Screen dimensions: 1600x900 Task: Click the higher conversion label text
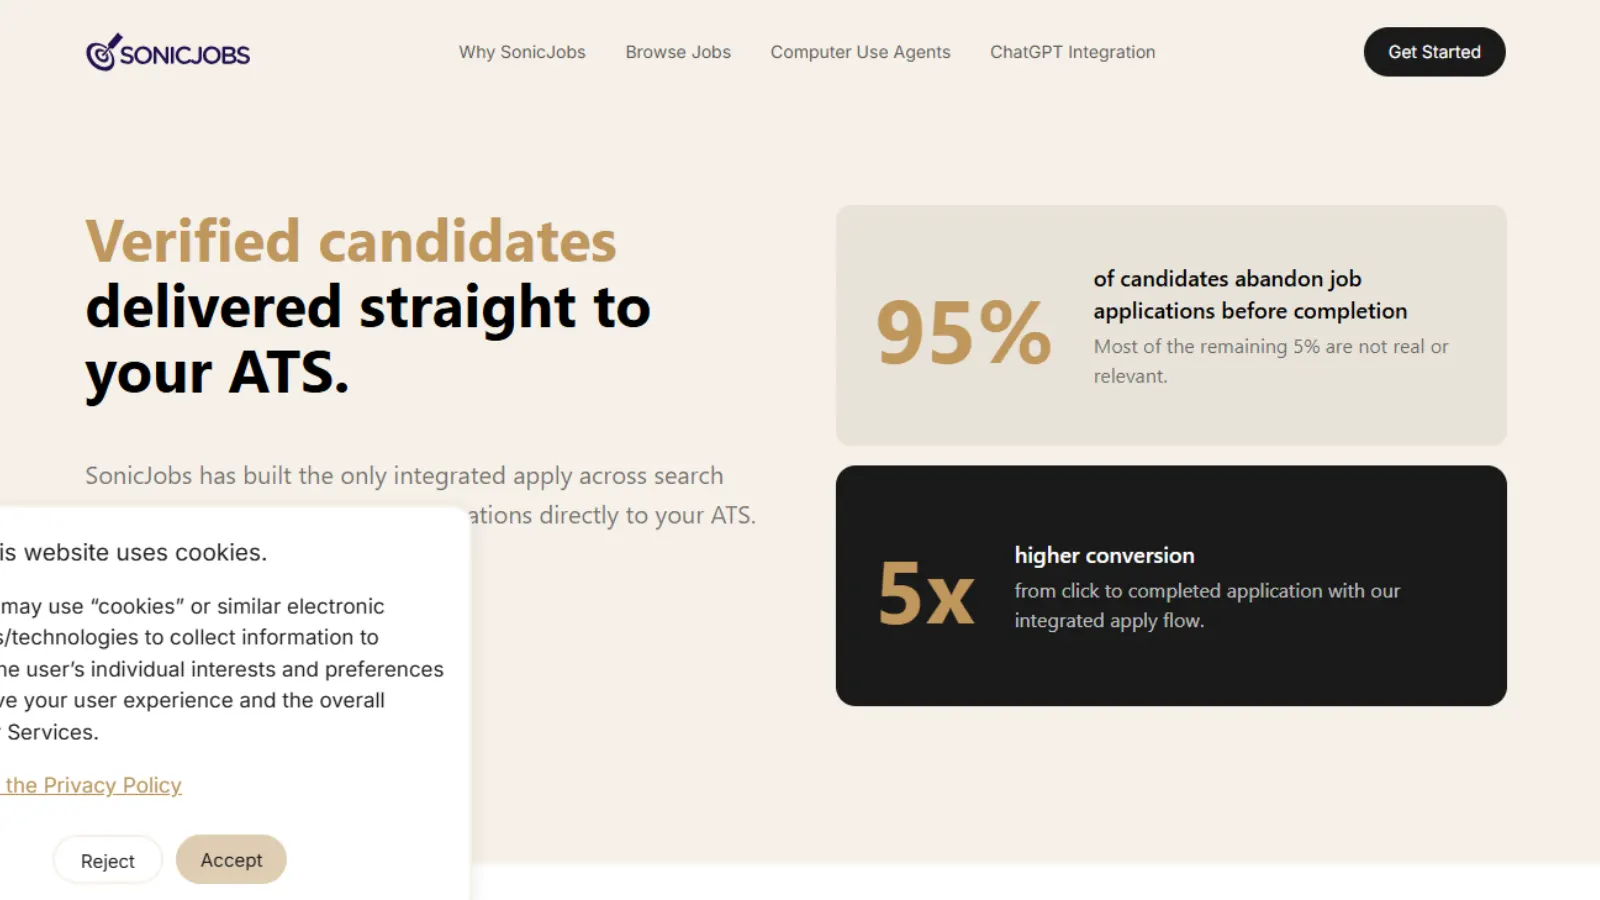tap(1103, 555)
